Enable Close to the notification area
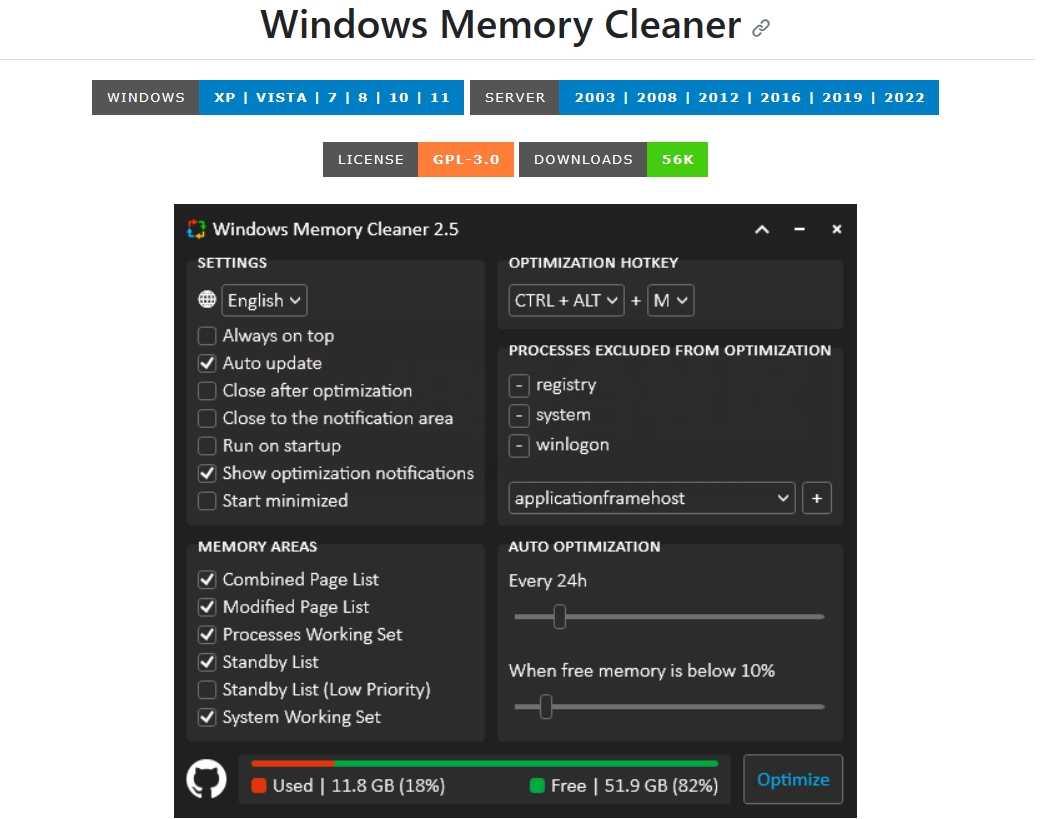This screenshot has width=1046, height=819. (207, 418)
